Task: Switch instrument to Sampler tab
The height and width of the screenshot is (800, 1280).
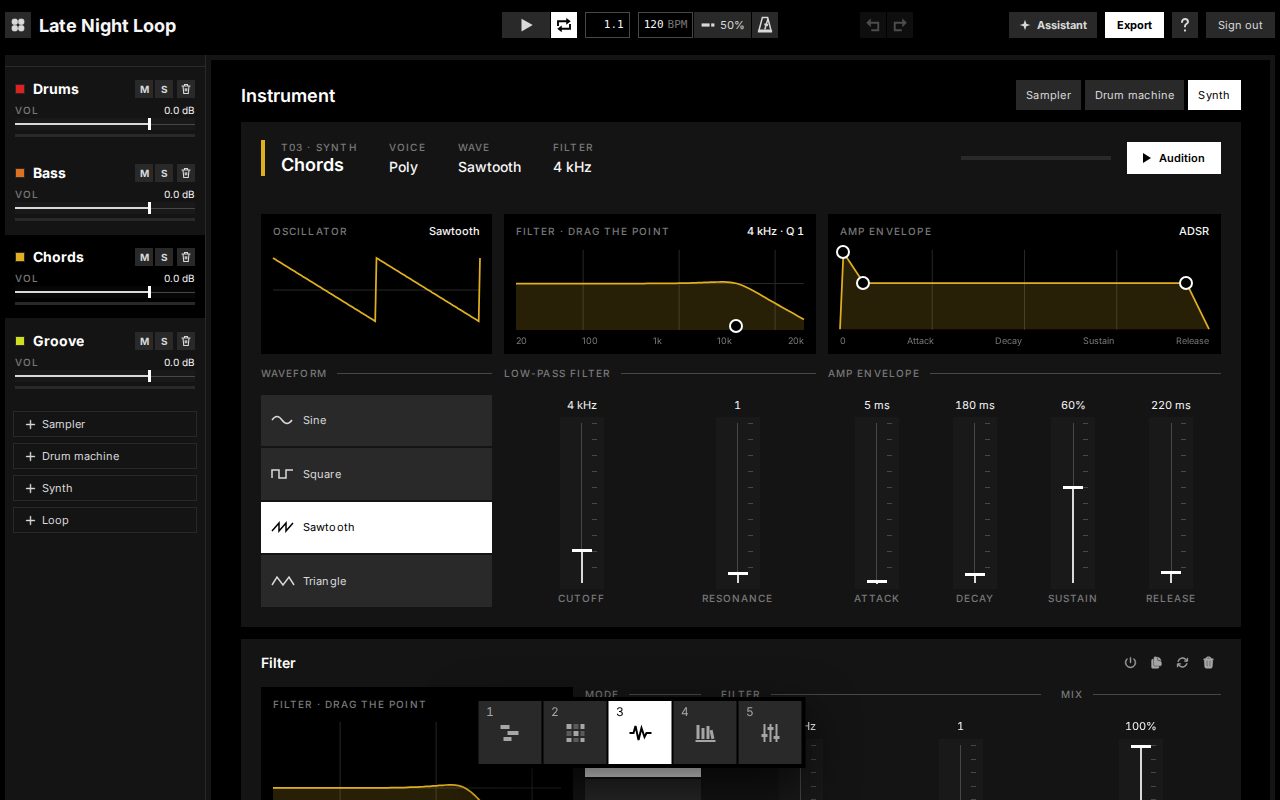Action: click(x=1048, y=95)
